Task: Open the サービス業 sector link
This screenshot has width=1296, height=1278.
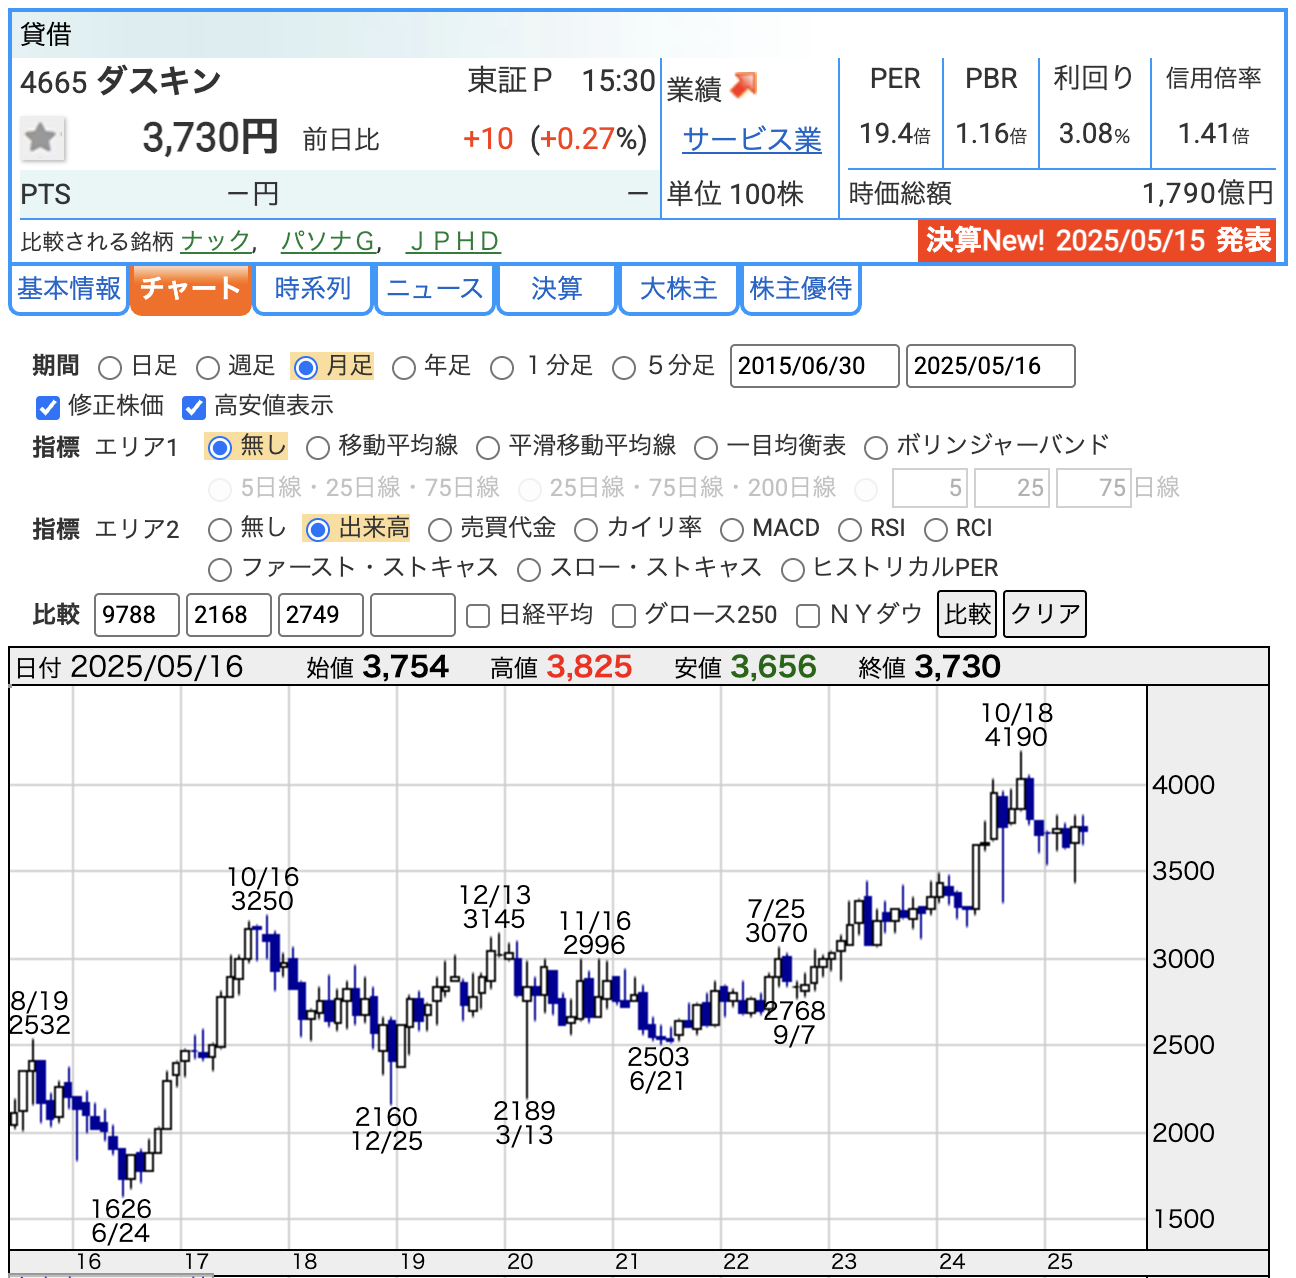Action: pyautogui.click(x=752, y=140)
